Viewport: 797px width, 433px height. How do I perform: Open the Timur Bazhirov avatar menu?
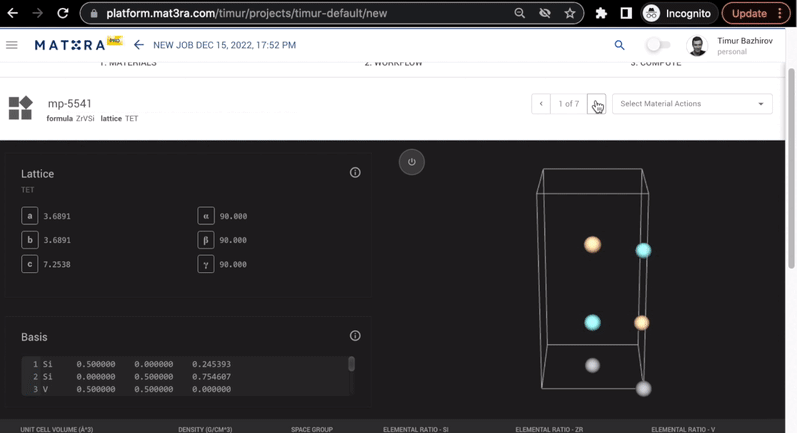[x=697, y=46]
